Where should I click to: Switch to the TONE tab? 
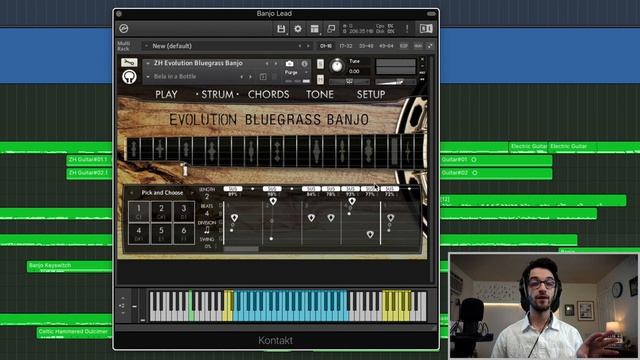[320, 95]
